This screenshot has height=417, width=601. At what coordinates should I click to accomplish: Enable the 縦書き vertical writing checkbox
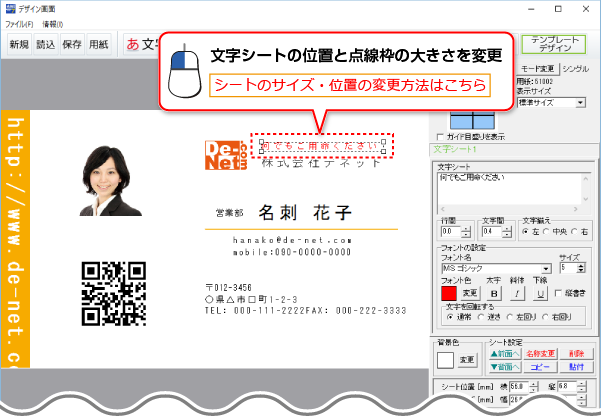click(558, 293)
